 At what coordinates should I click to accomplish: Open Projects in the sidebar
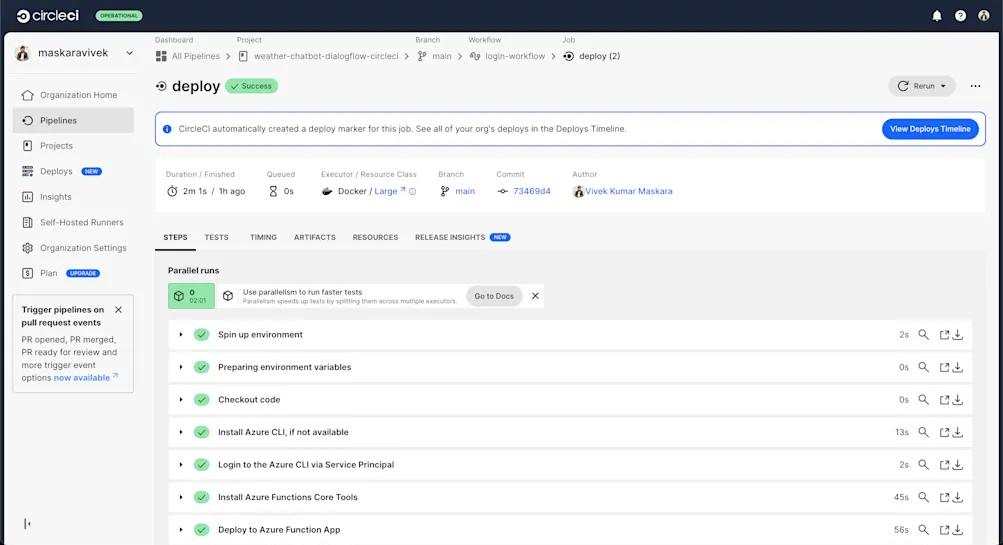tap(73, 146)
